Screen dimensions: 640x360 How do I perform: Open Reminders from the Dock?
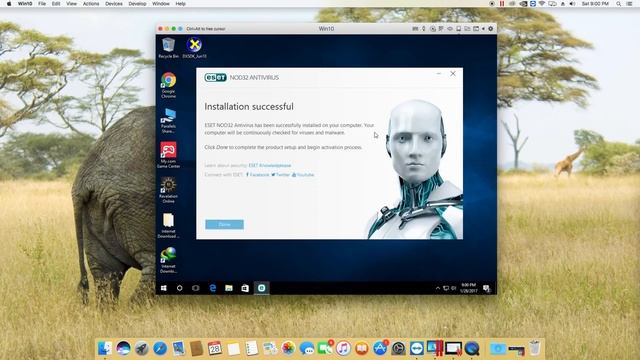point(252,348)
